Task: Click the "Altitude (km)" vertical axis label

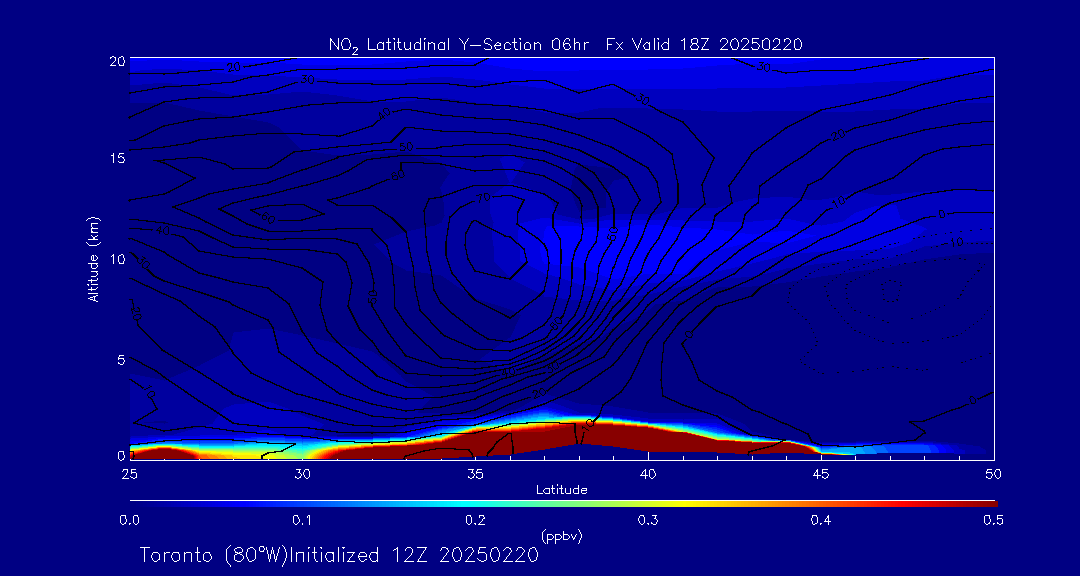Action: pyautogui.click(x=93, y=259)
